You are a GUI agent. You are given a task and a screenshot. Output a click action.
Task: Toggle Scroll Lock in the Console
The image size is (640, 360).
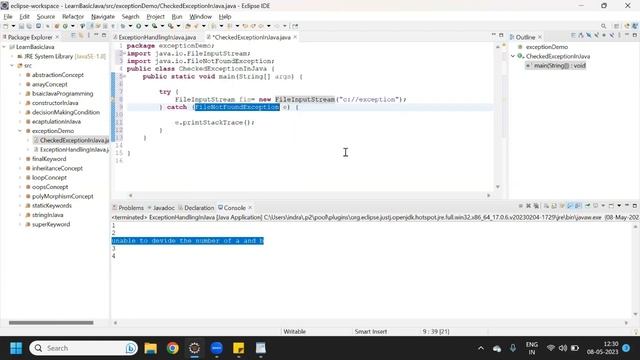tap(554, 206)
